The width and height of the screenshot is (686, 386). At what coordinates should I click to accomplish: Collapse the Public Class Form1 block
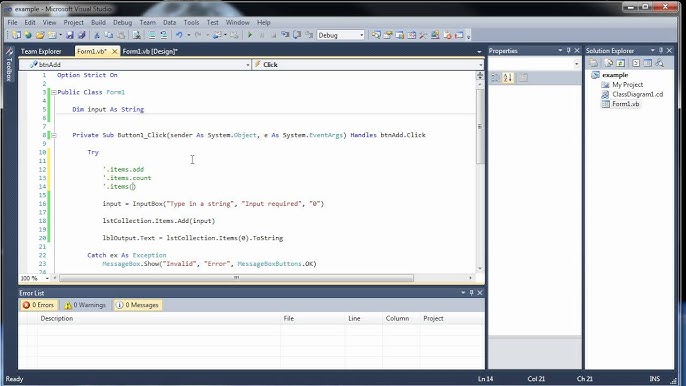54,92
